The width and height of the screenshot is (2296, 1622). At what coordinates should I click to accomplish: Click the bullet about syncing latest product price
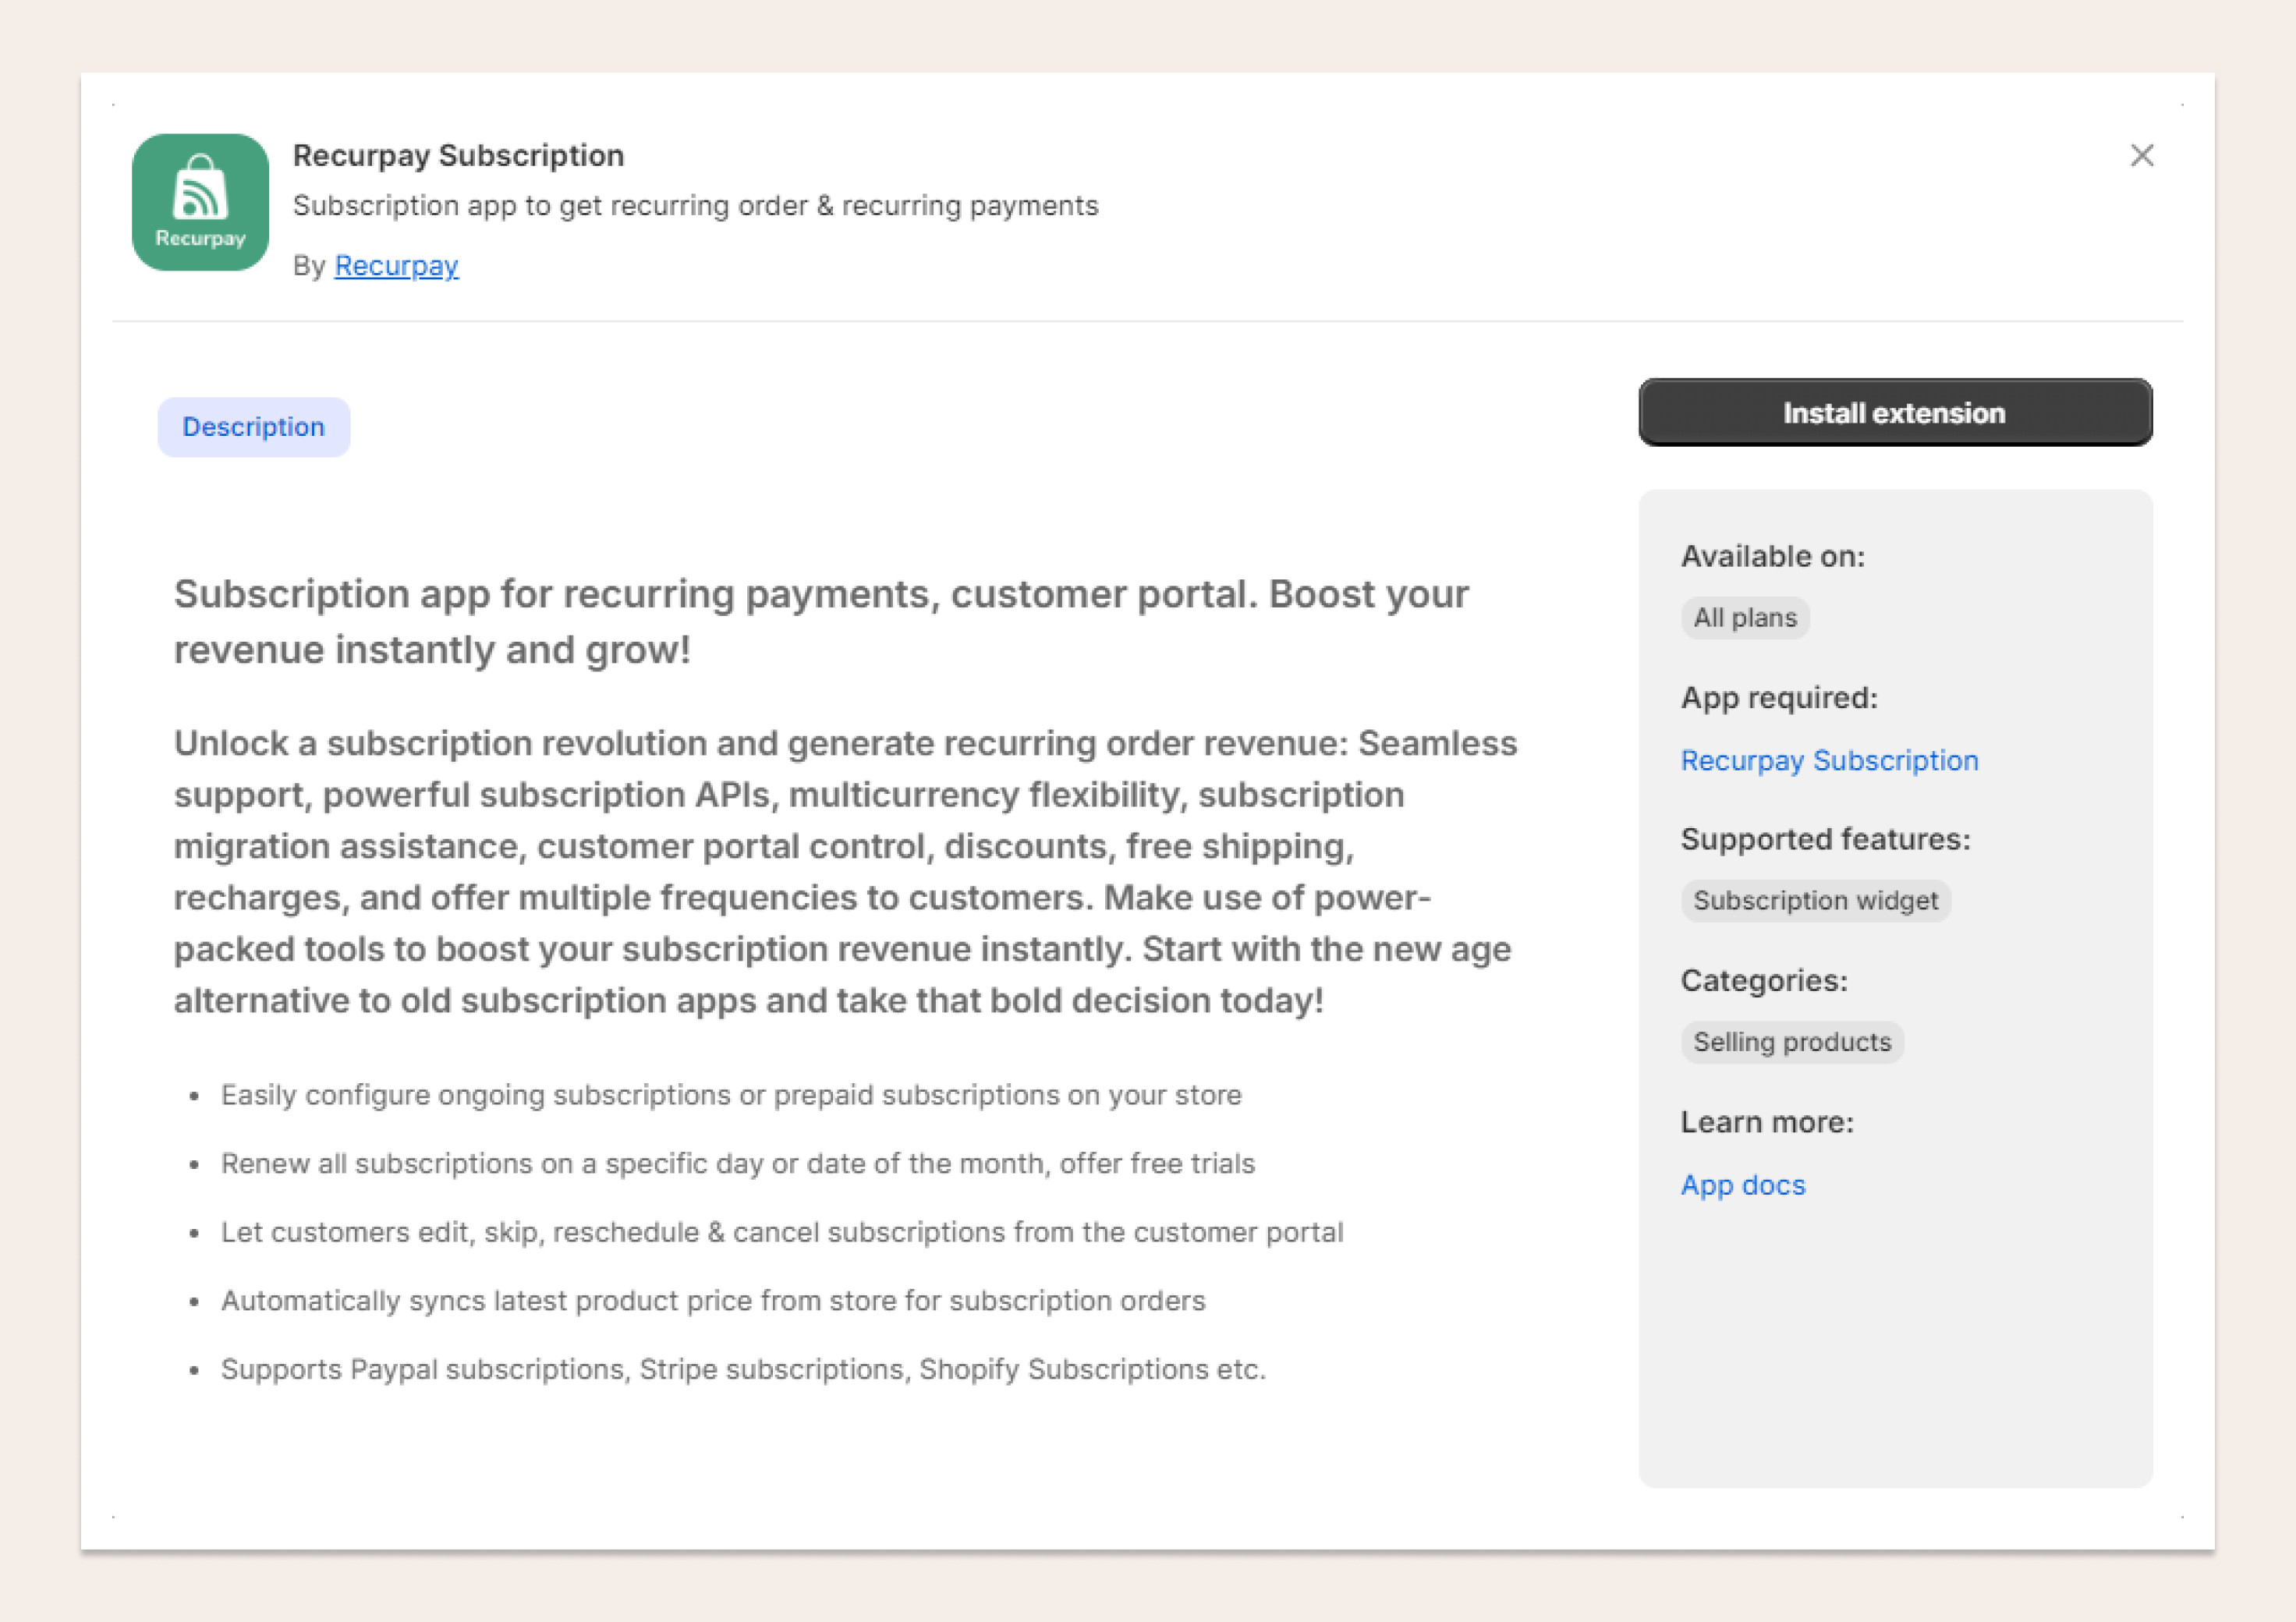pyautogui.click(x=713, y=1301)
